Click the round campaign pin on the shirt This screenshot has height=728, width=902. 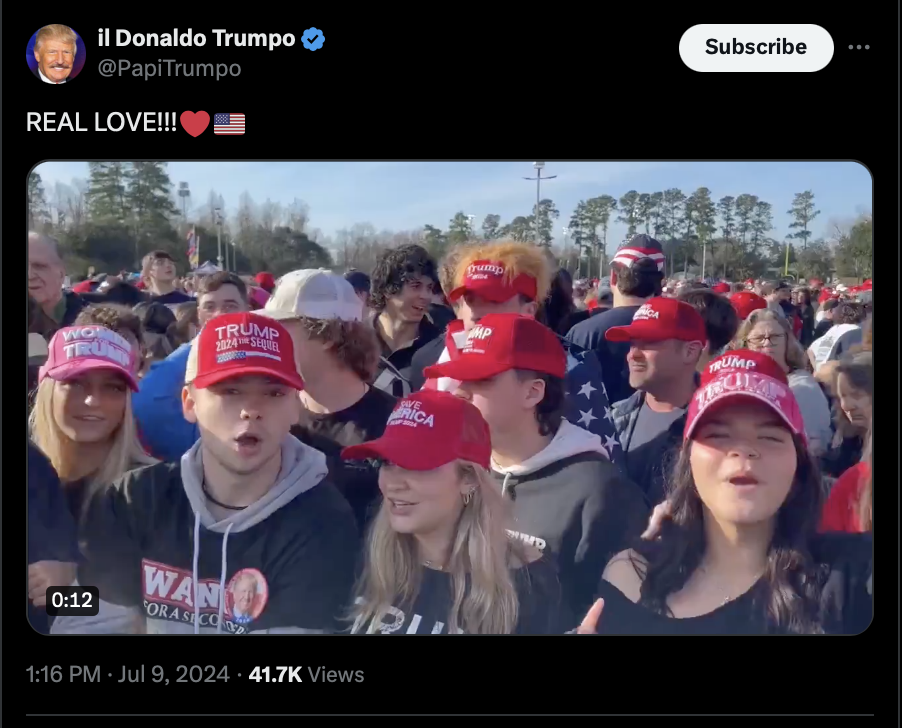(x=246, y=595)
